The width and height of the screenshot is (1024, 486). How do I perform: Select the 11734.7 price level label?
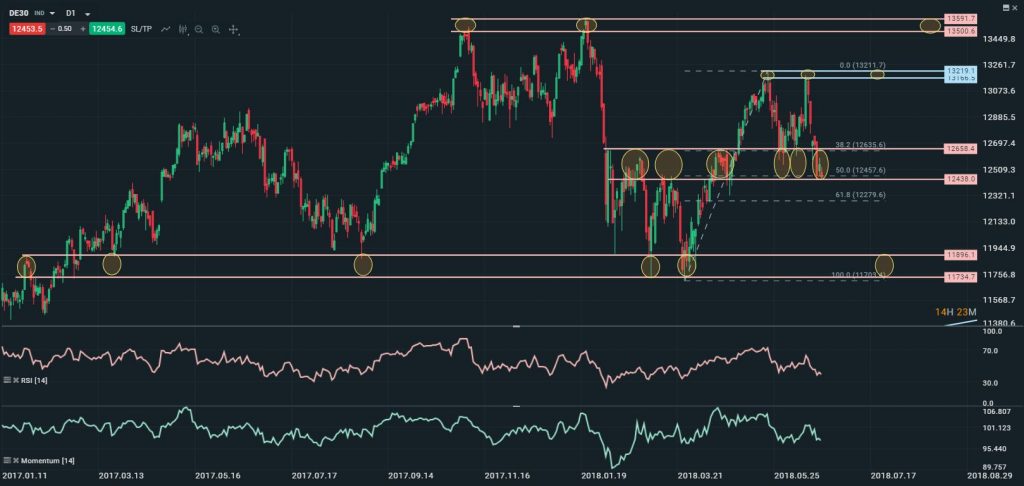pyautogui.click(x=960, y=277)
